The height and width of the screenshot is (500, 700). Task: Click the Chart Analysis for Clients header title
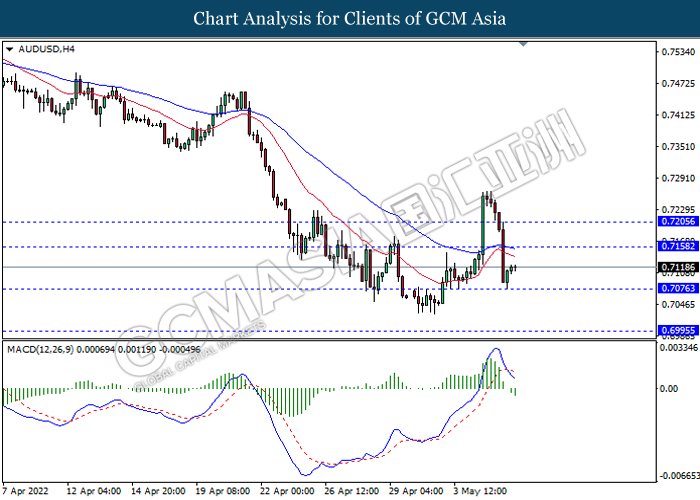point(350,19)
